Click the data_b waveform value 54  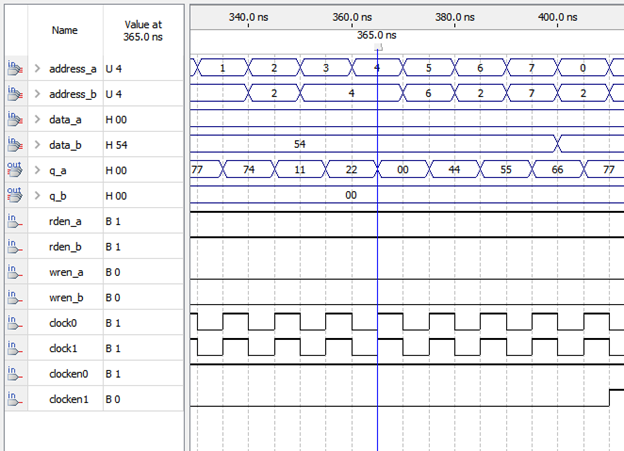(x=299, y=144)
